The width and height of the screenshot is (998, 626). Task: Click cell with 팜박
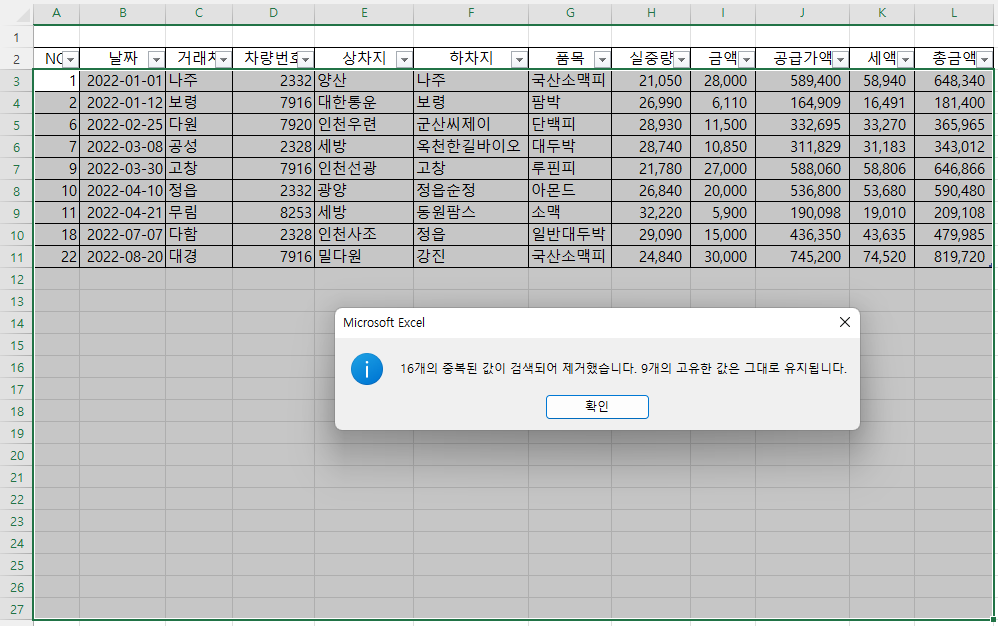tap(570, 102)
